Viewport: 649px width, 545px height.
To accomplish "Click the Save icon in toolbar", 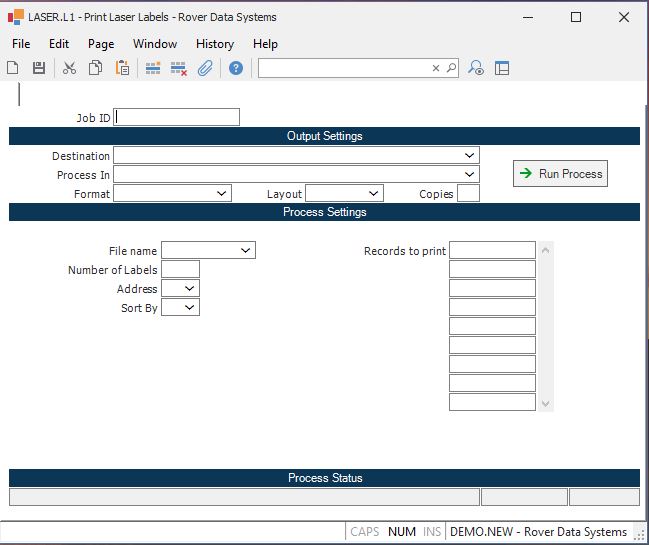I will pos(39,68).
